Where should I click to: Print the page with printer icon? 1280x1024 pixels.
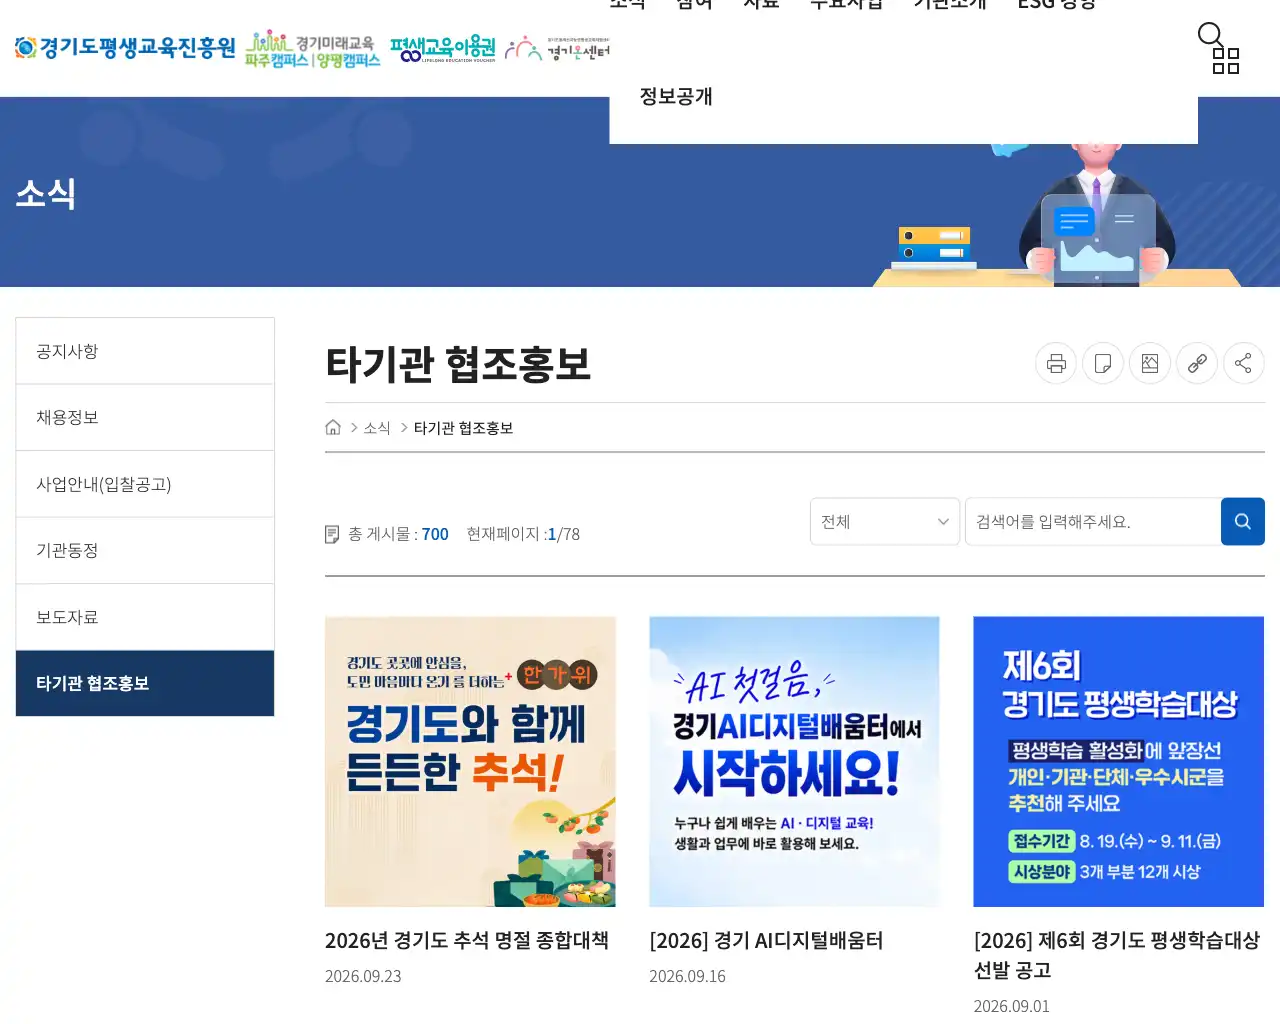1056,363
